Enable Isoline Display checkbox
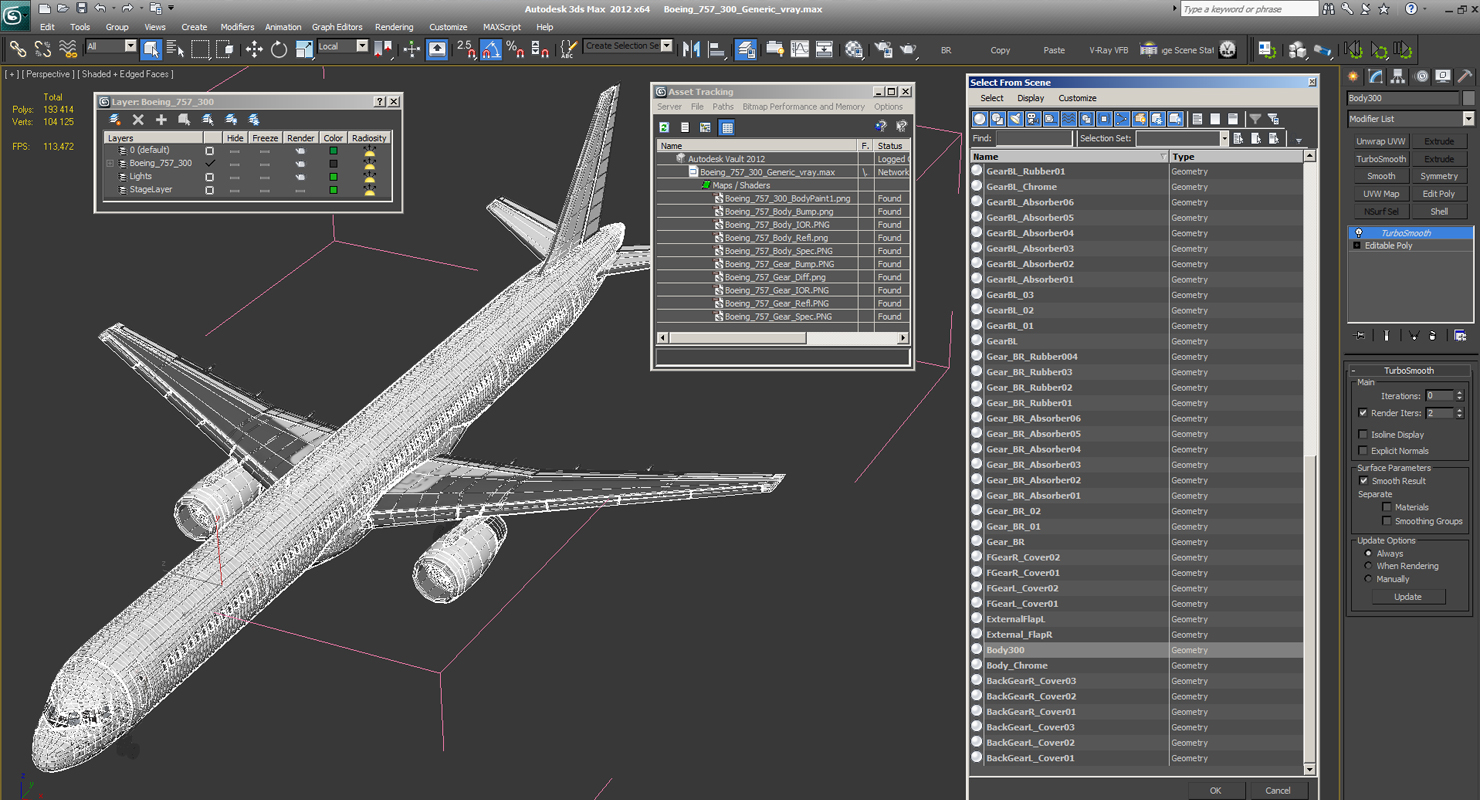The width and height of the screenshot is (1480, 800). tap(1363, 434)
